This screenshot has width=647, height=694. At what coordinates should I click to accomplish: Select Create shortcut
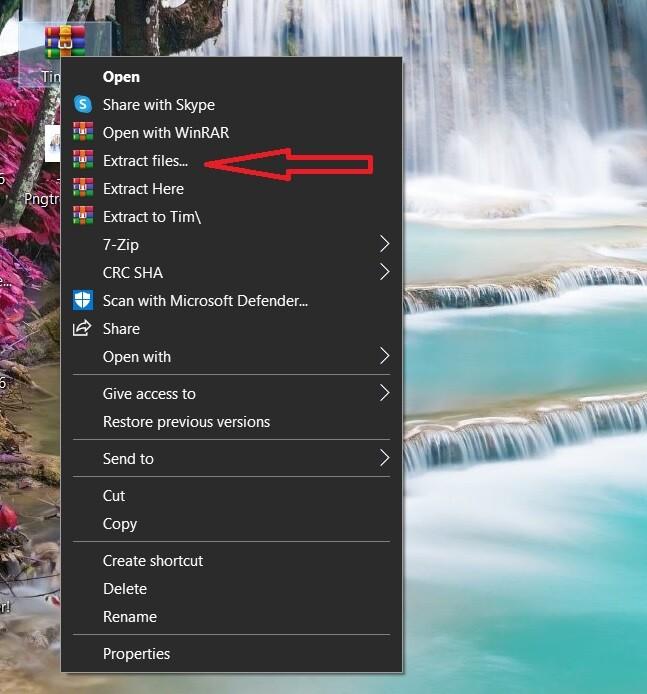(x=231, y=561)
